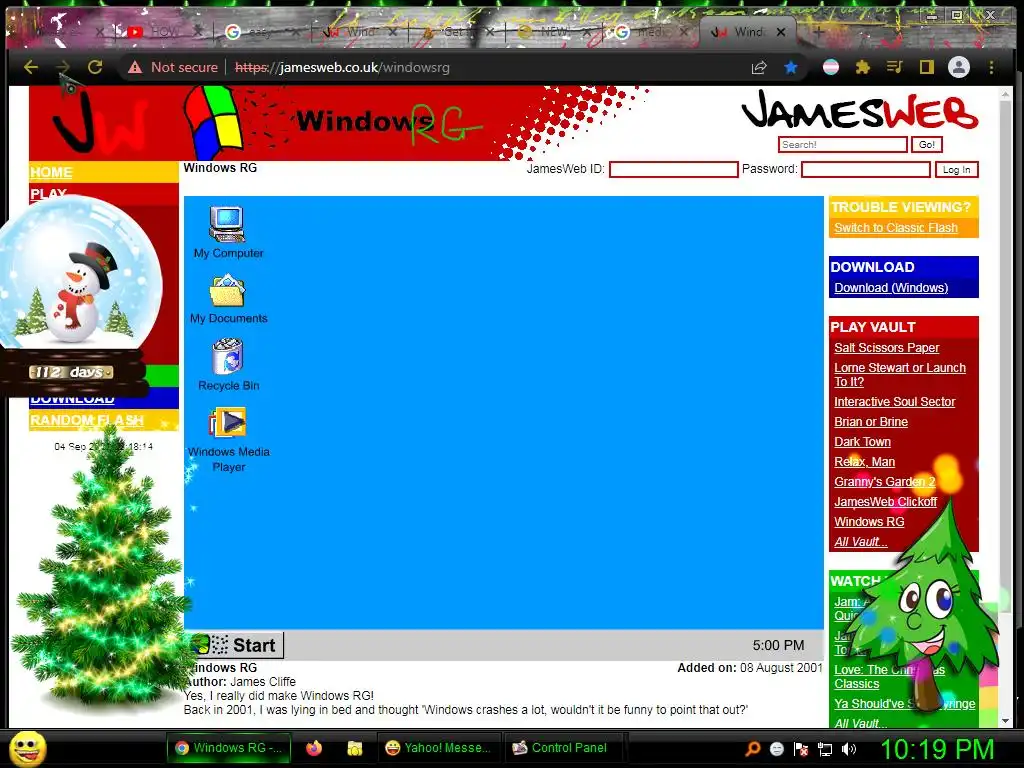
Task: Click the round pink-blue extension icon
Action: pos(831,67)
